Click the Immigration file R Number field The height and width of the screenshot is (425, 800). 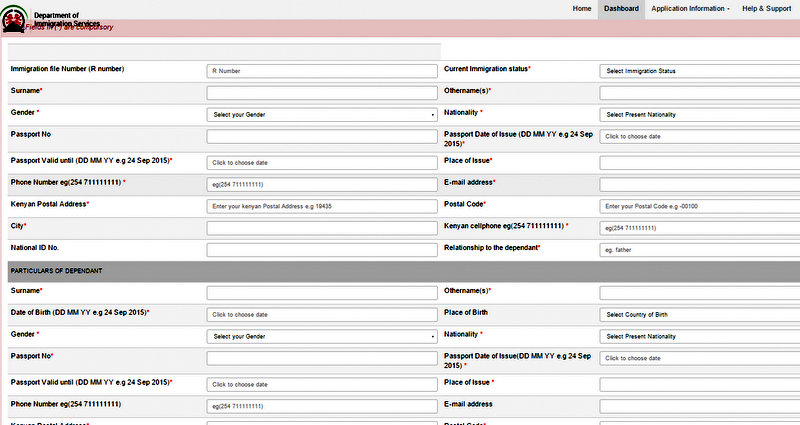pyautogui.click(x=322, y=71)
